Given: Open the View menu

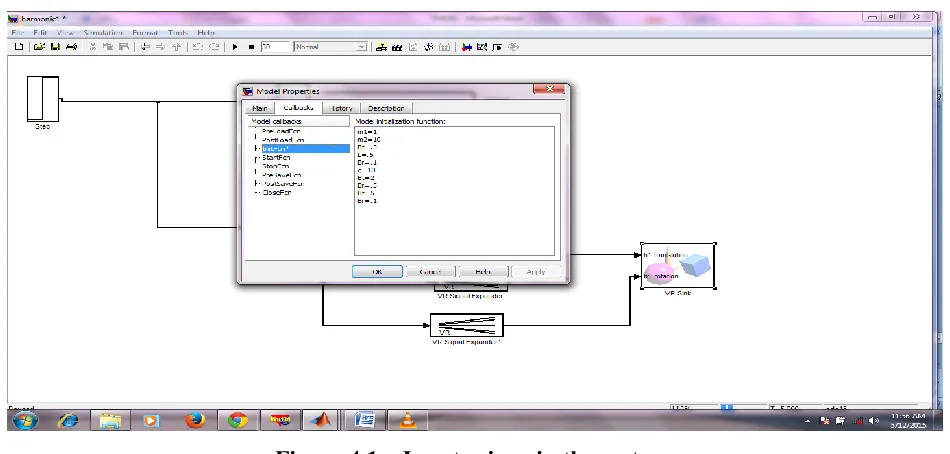Looking at the screenshot, I should pyautogui.click(x=65, y=33).
